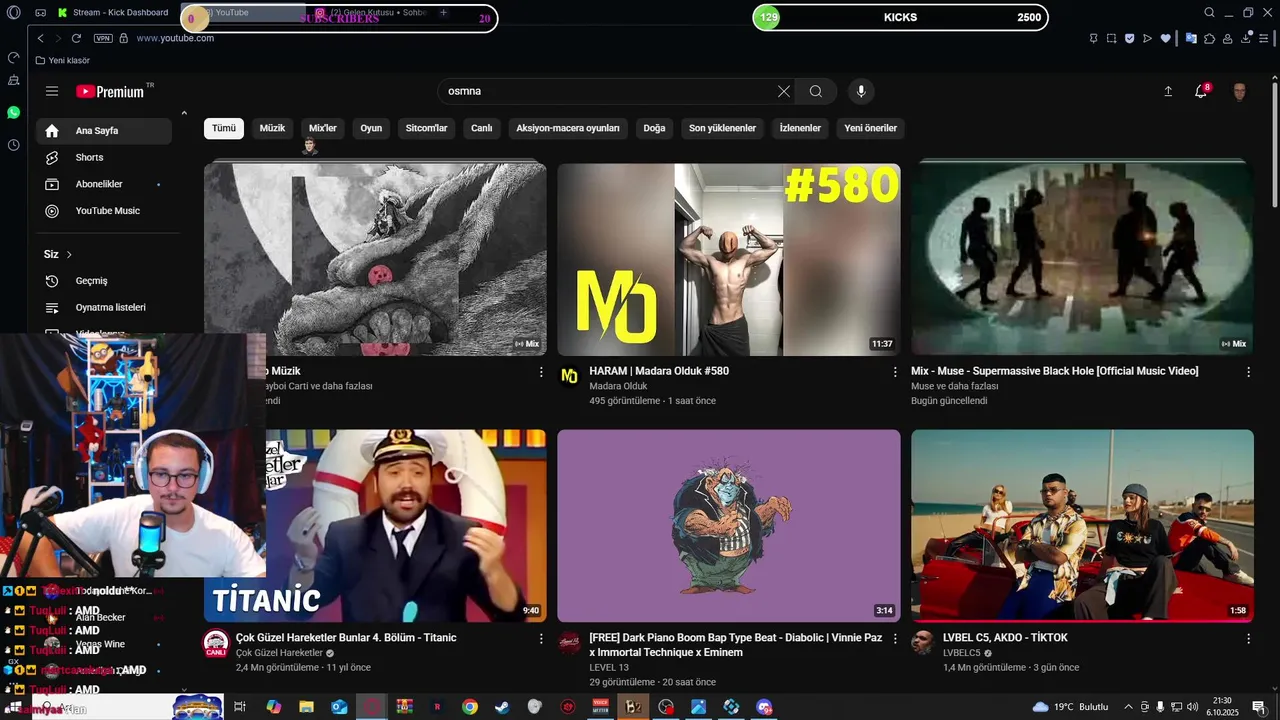Open more options for Muse Supermassive Black Hole mix
This screenshot has height=720, width=1280.
pos(1248,372)
